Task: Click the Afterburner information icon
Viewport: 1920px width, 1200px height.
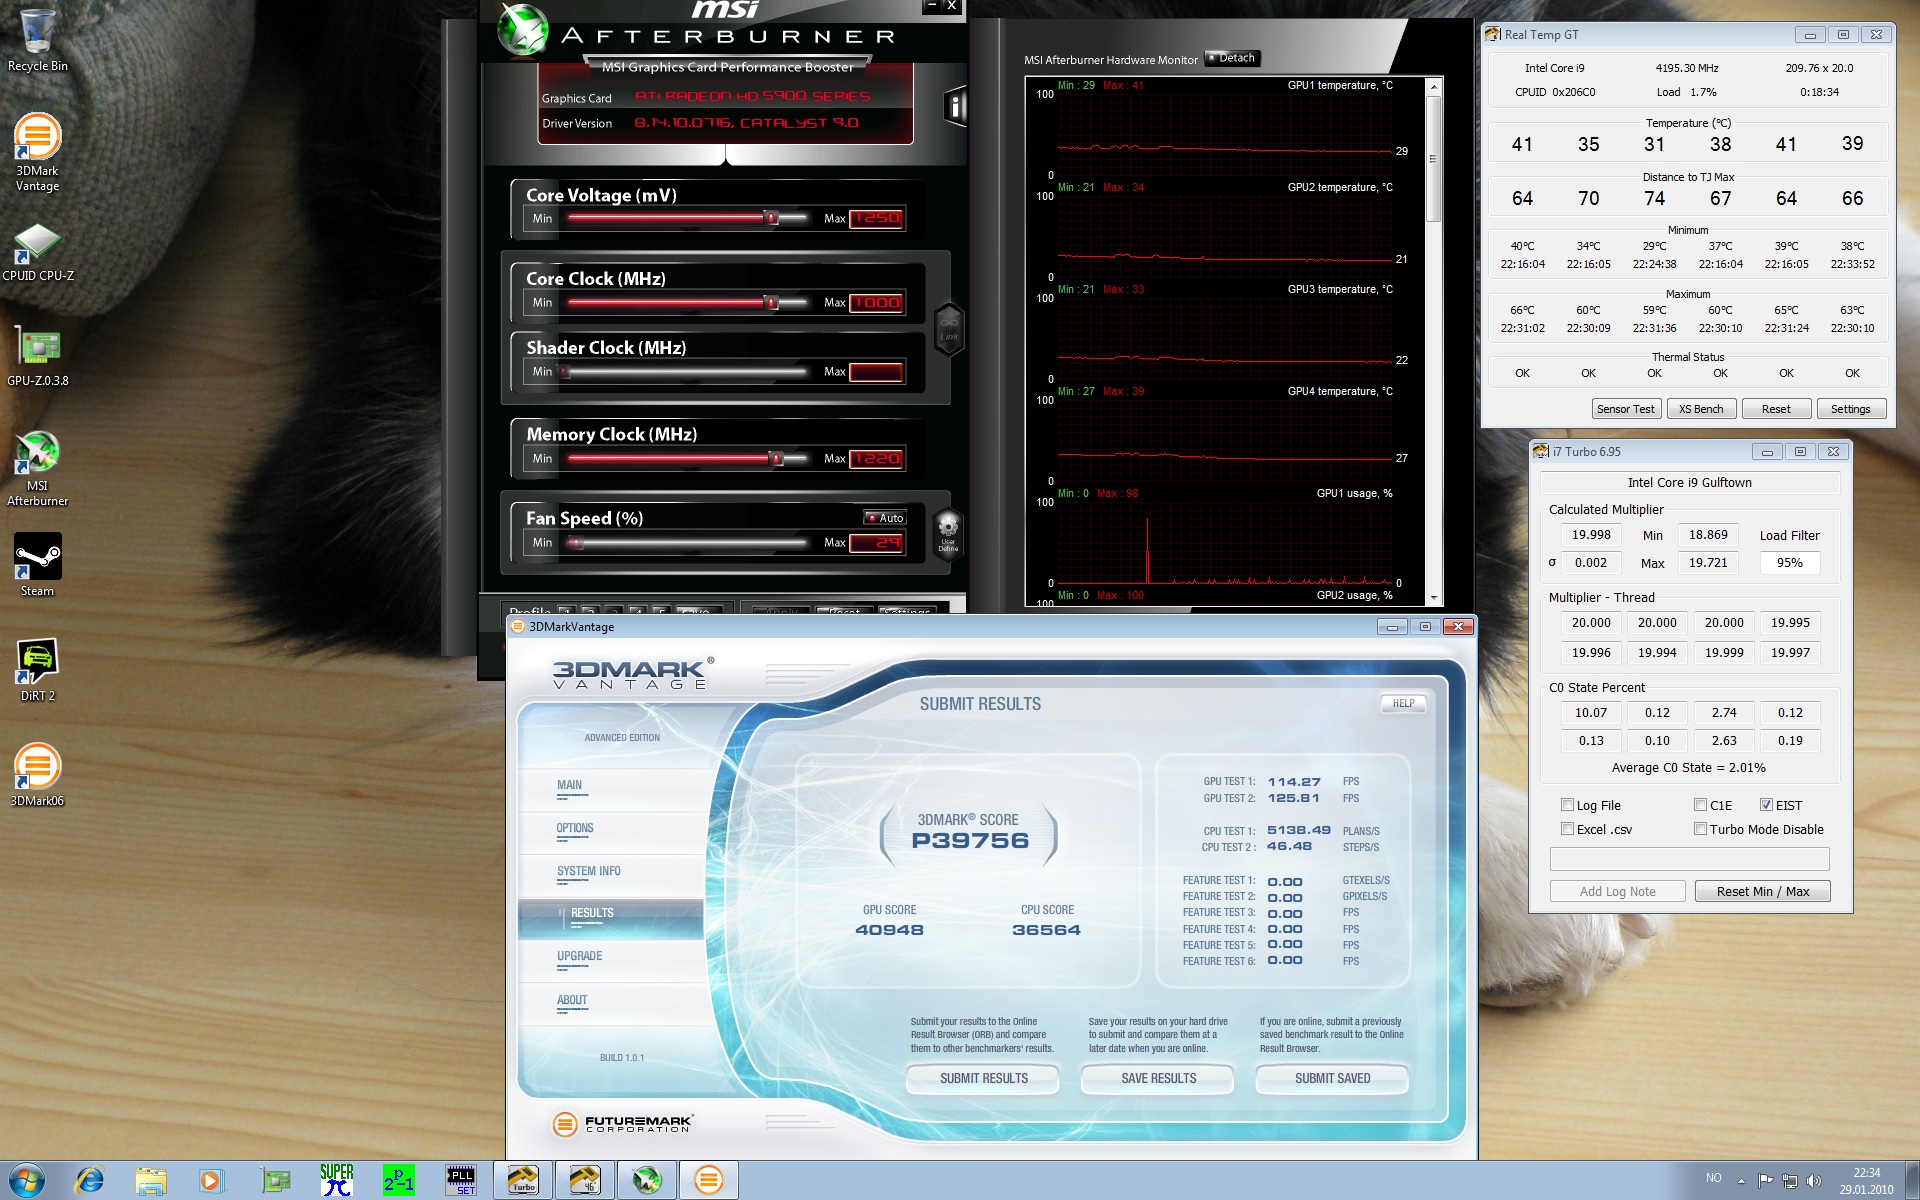Action: [x=955, y=106]
